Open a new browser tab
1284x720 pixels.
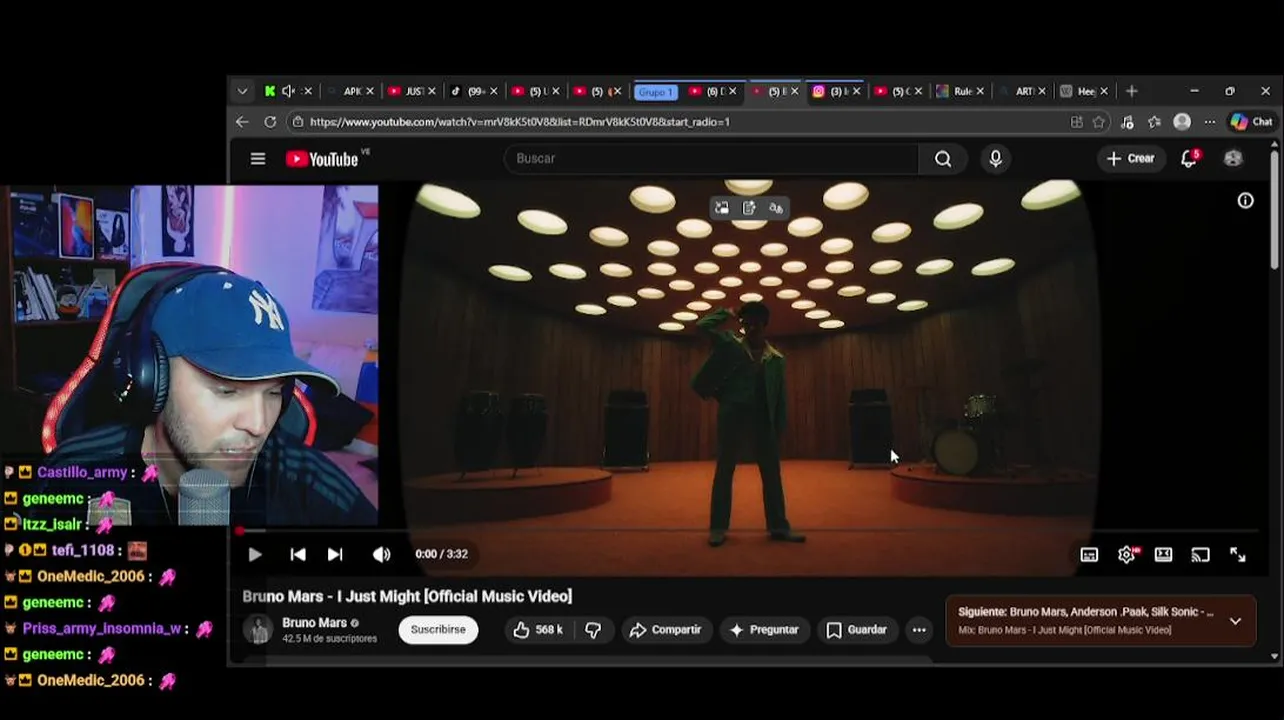coord(1131,91)
